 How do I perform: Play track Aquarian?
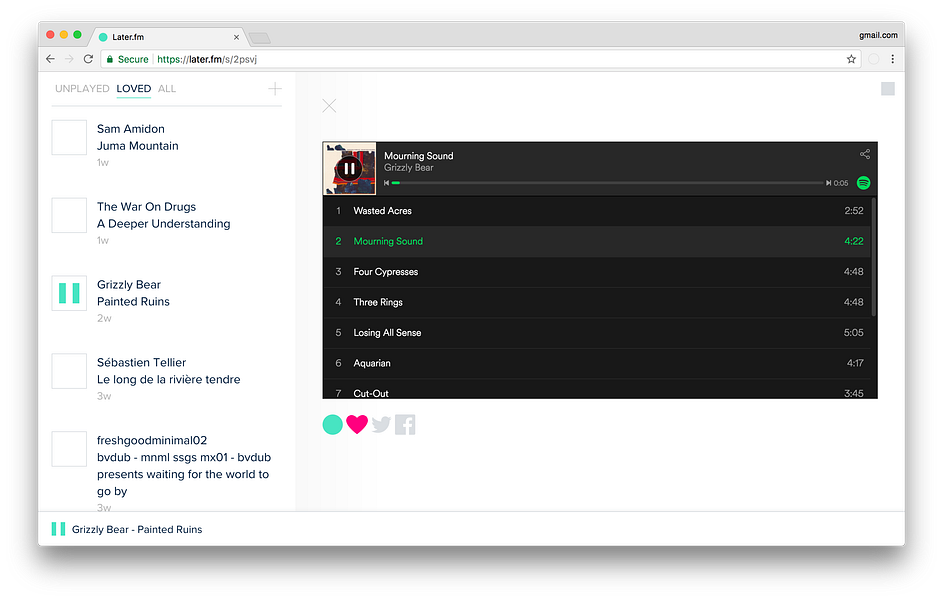(x=598, y=363)
